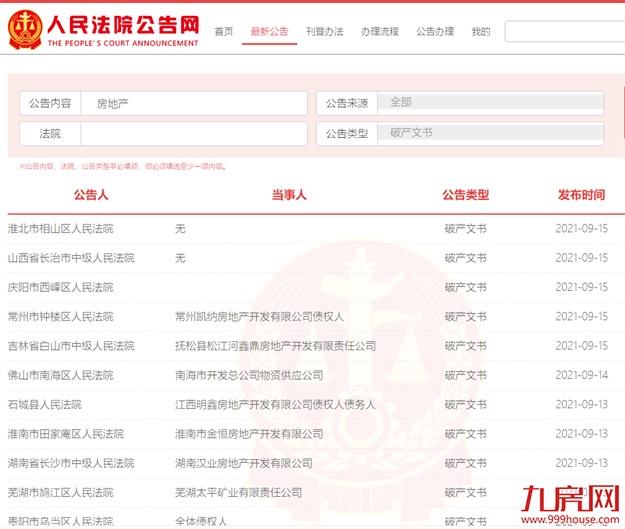Screen dimensions: 625x529
Task: Click the People's Court Announcement logo emblem
Action: click(x=25, y=30)
